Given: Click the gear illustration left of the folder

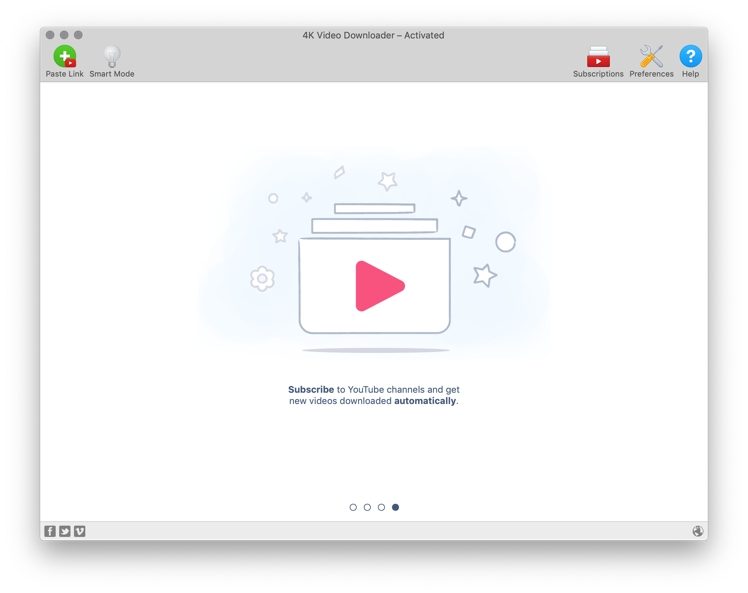Looking at the screenshot, I should (x=262, y=278).
